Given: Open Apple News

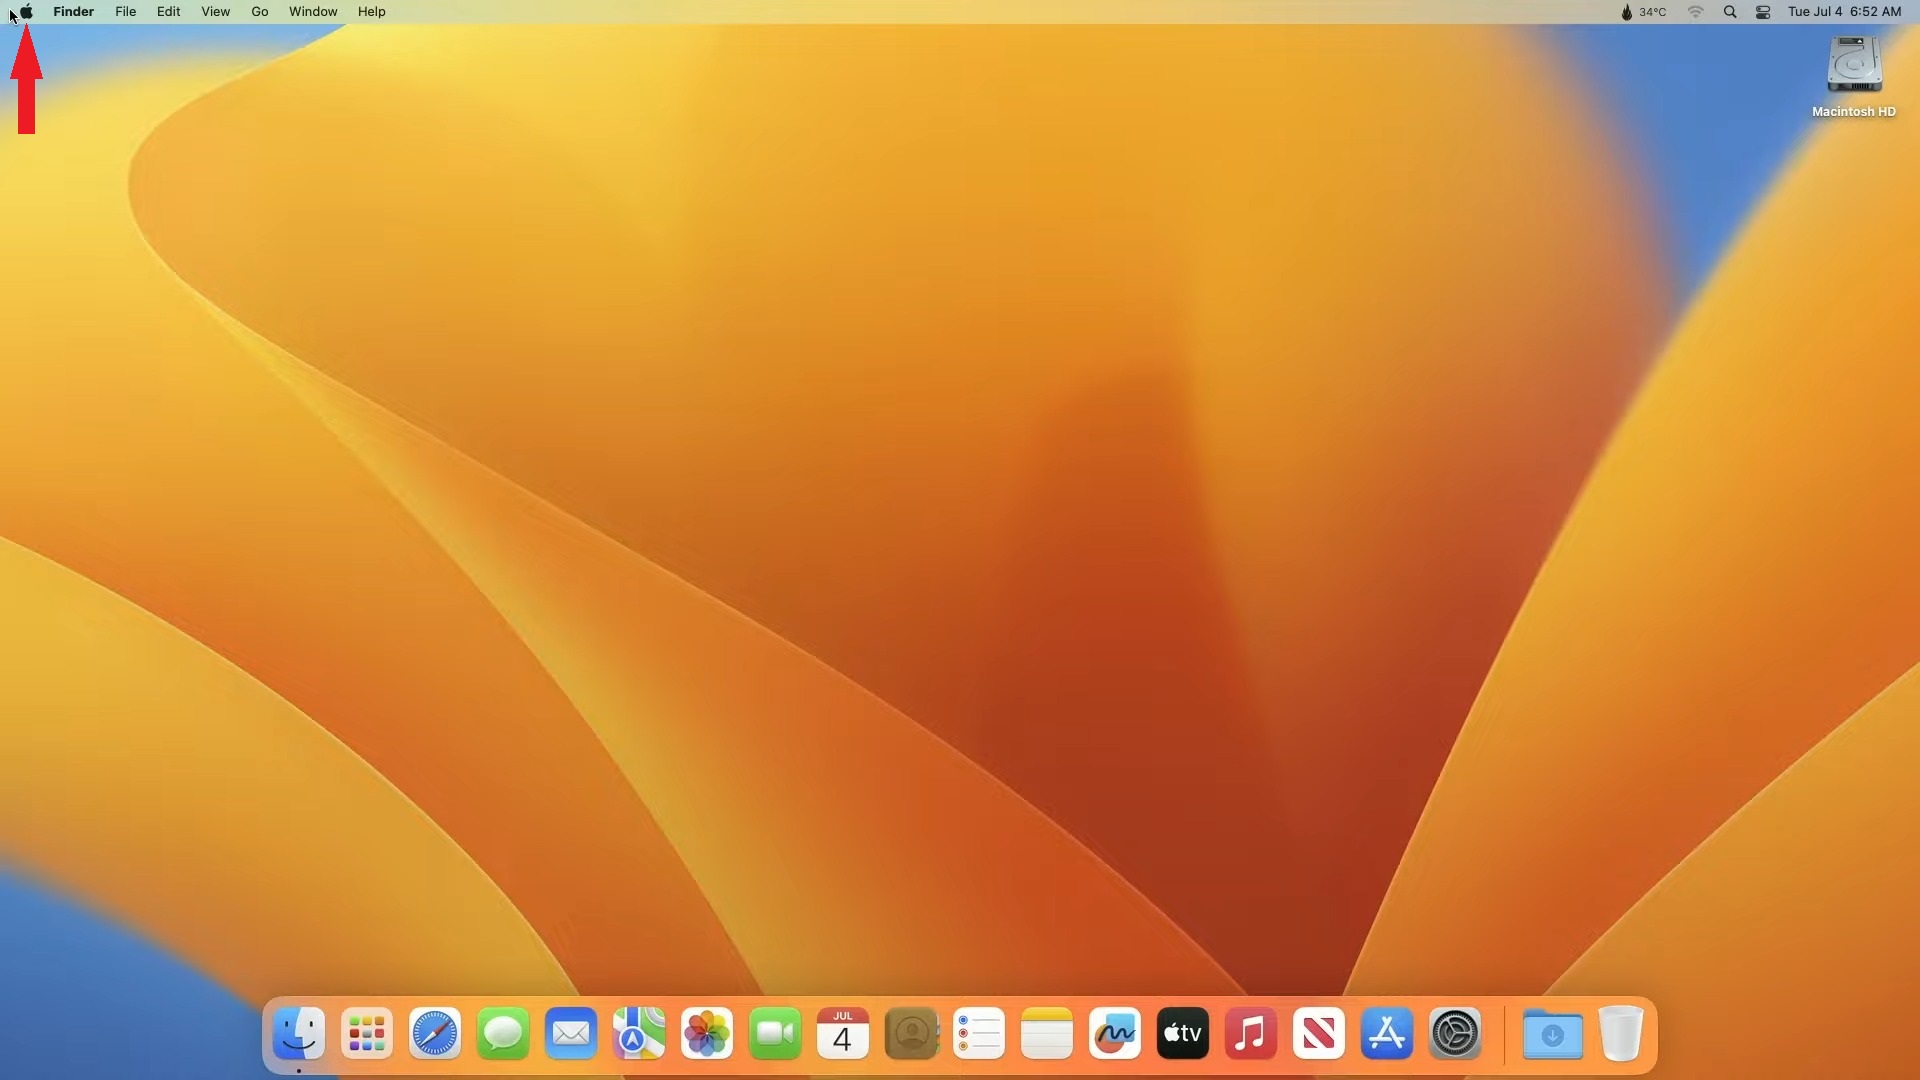Looking at the screenshot, I should (1317, 1033).
